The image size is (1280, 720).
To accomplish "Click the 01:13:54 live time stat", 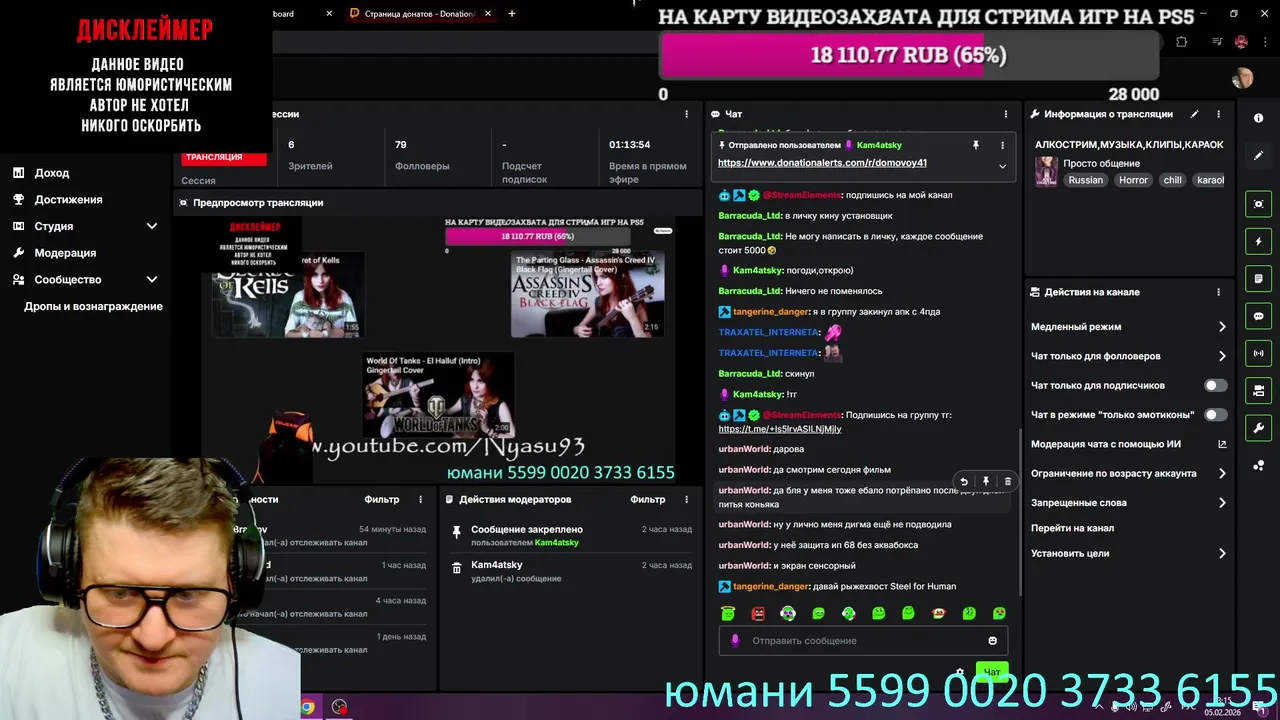I will click(x=647, y=161).
